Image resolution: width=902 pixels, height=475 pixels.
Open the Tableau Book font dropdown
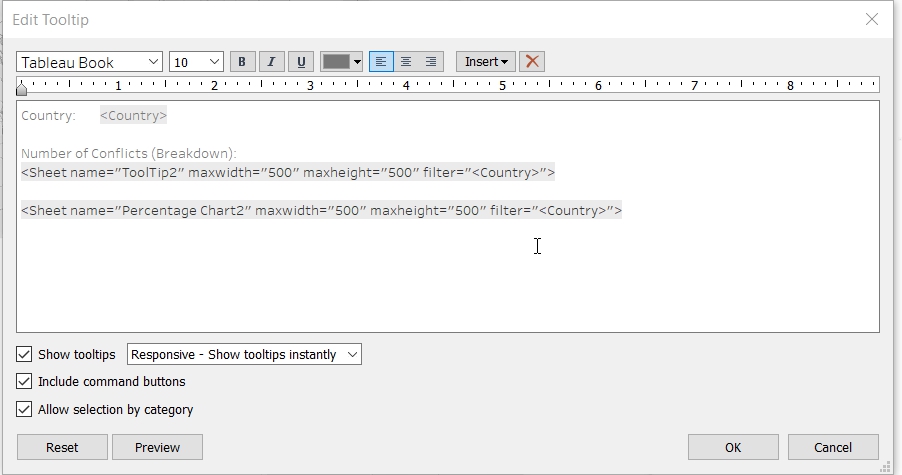[x=90, y=62]
